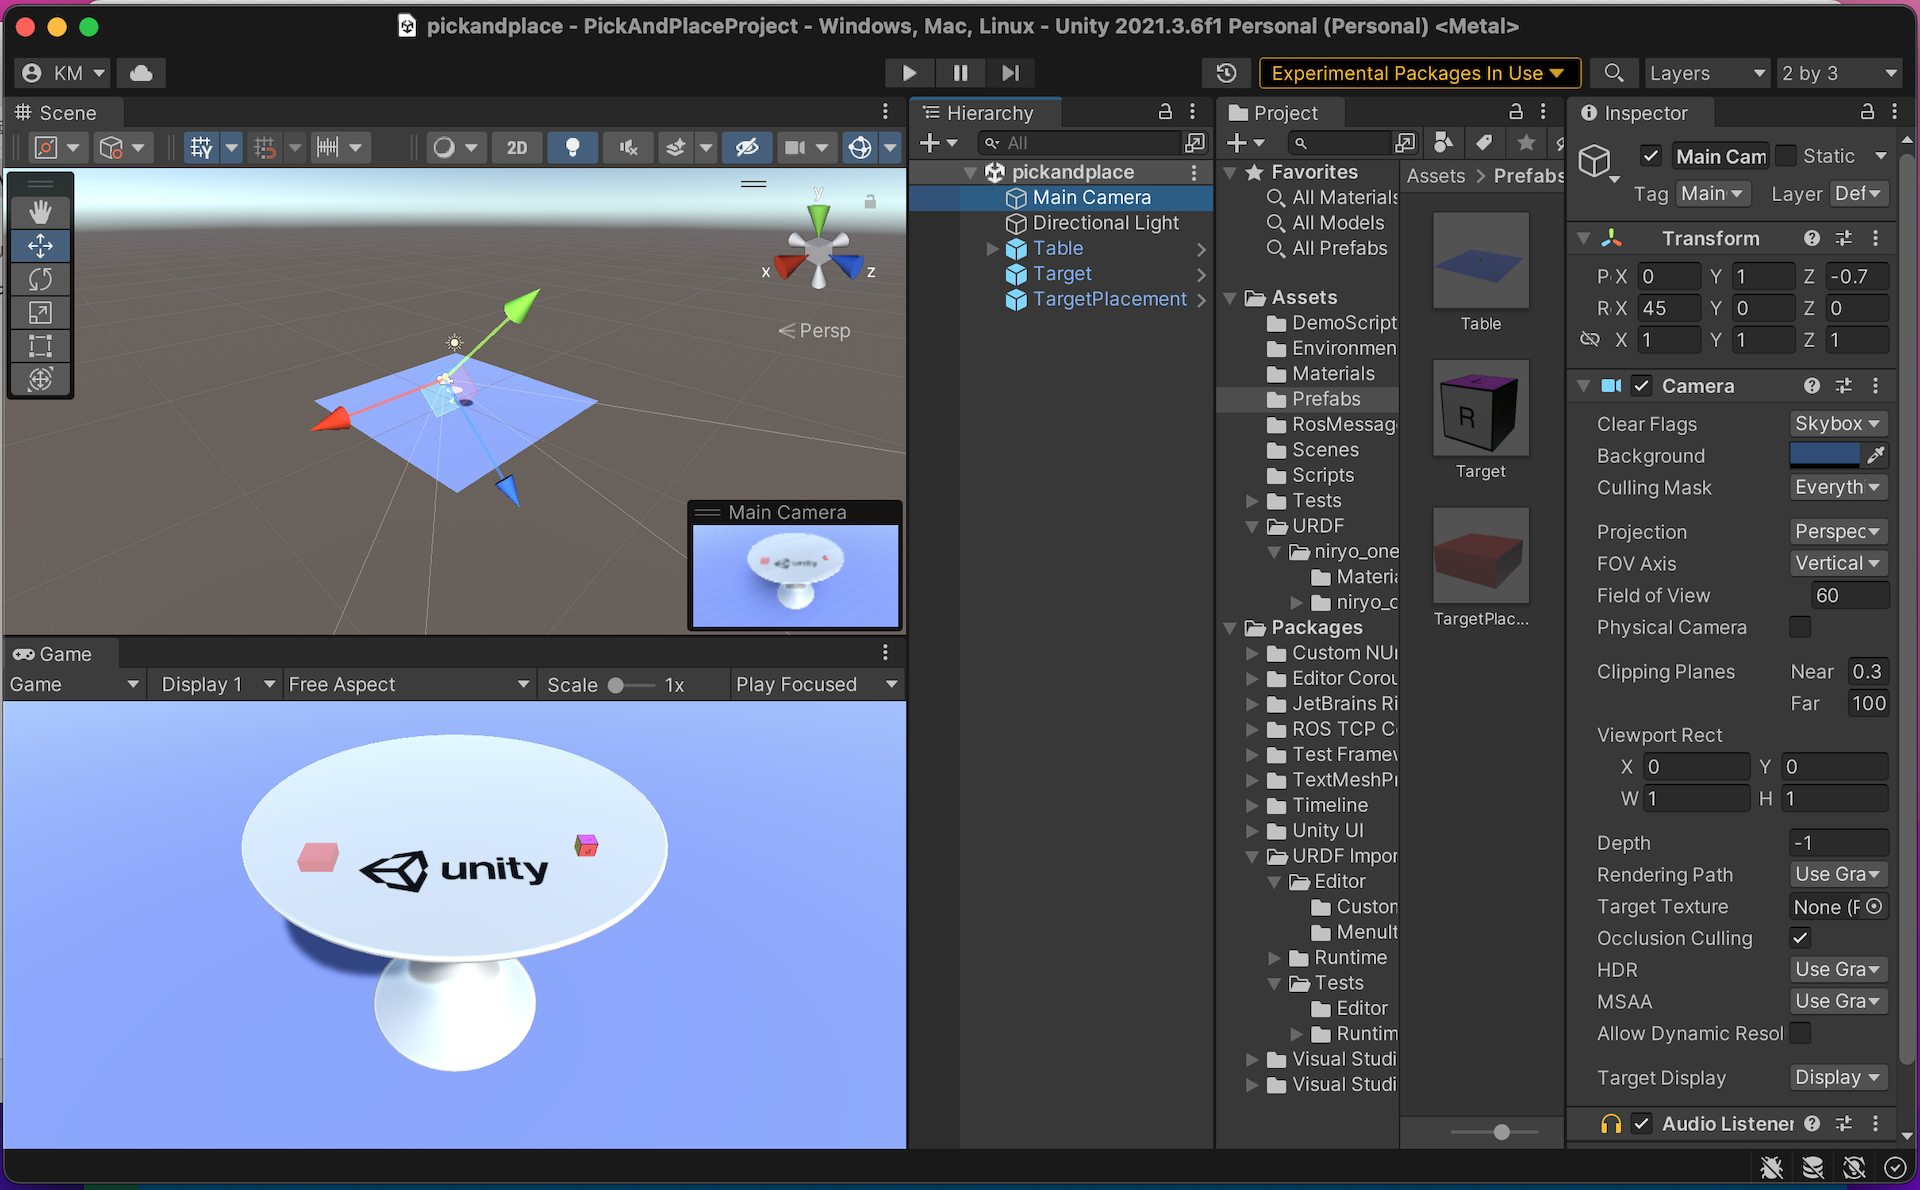Select the Scale tool
The height and width of the screenshot is (1190, 1920).
[x=40, y=313]
